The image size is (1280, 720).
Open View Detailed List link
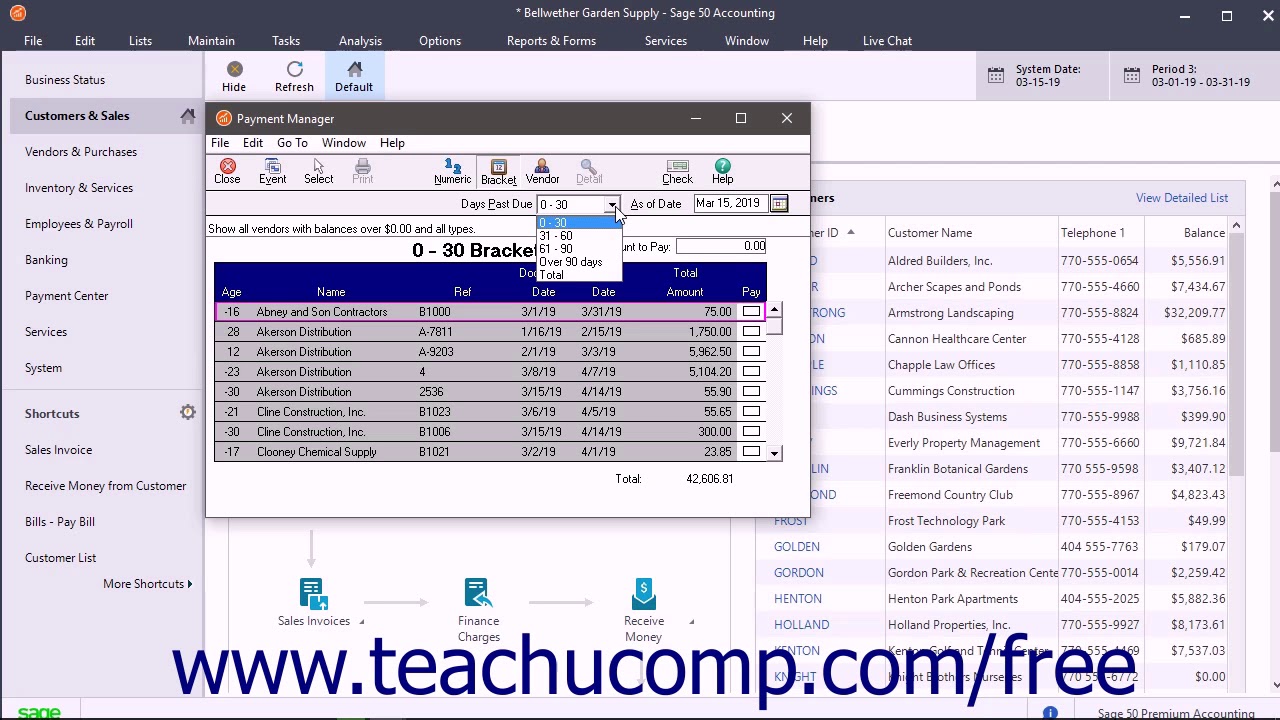click(x=1182, y=198)
